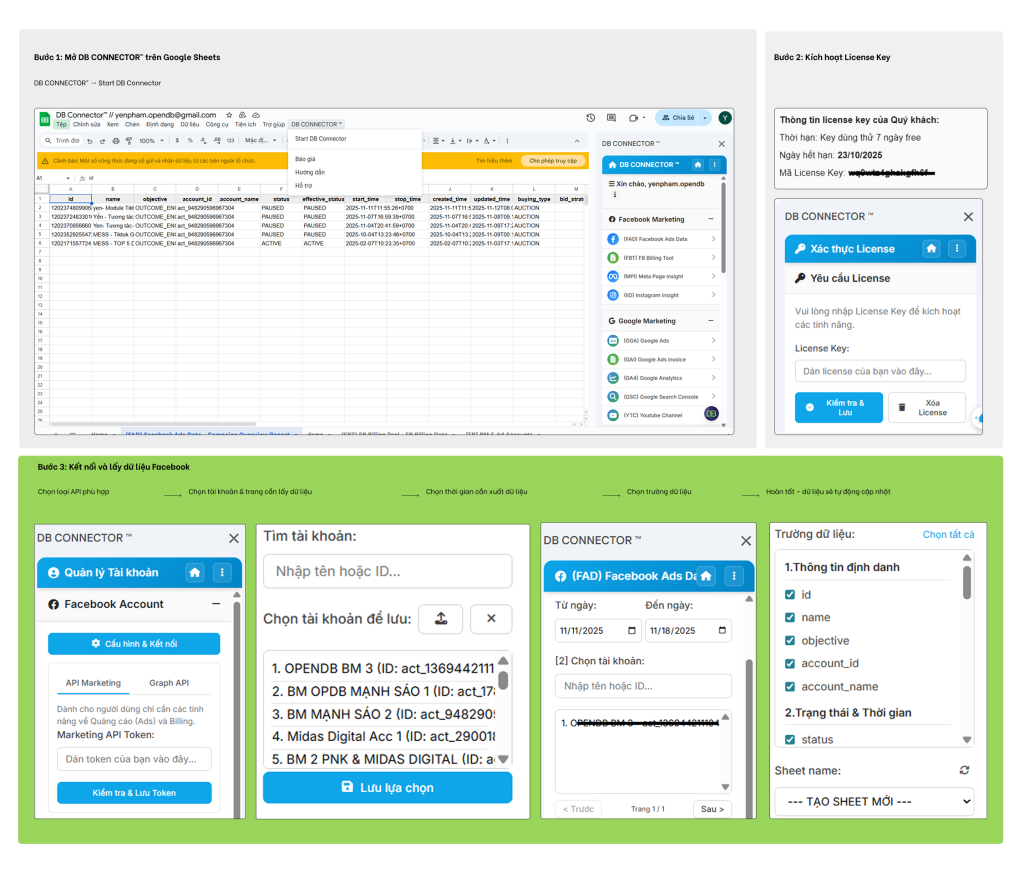The height and width of the screenshot is (873, 1024).
Task: Click upload icon next to Chọn tài khoản để lưu
Action: pyautogui.click(x=440, y=619)
